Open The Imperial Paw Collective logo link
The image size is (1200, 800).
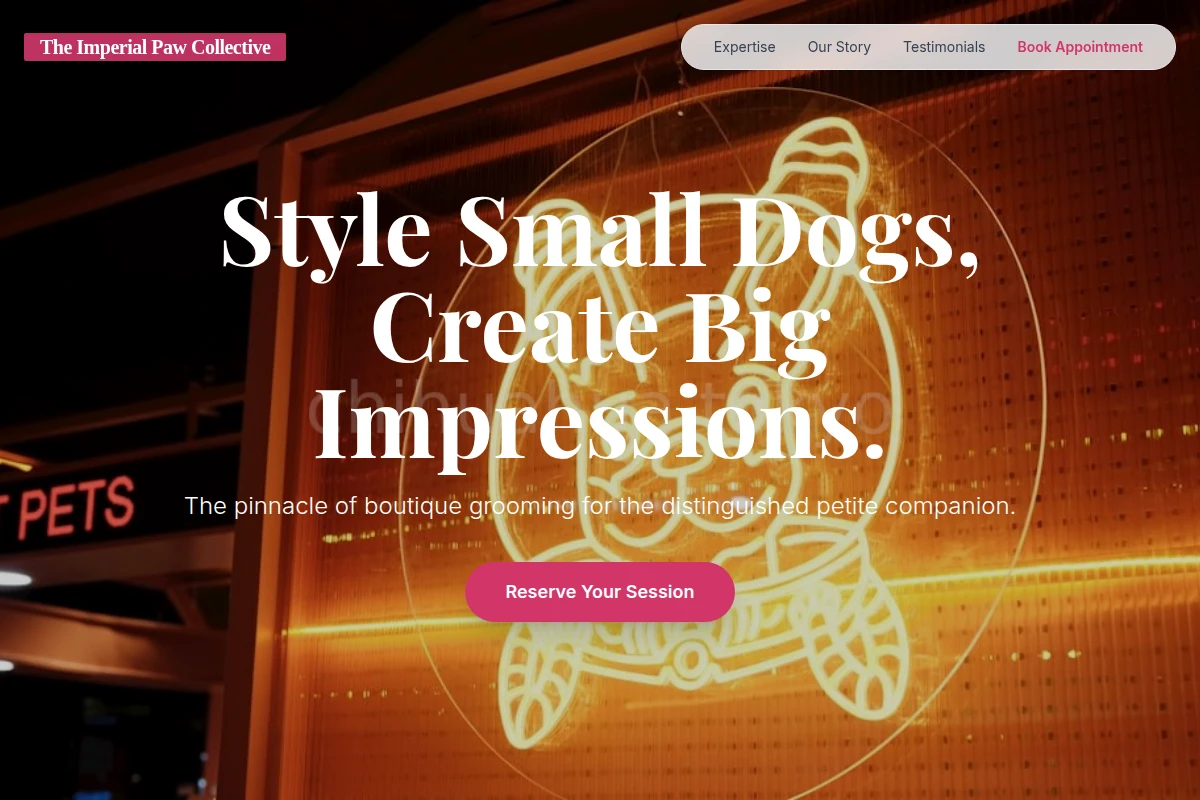click(x=155, y=47)
